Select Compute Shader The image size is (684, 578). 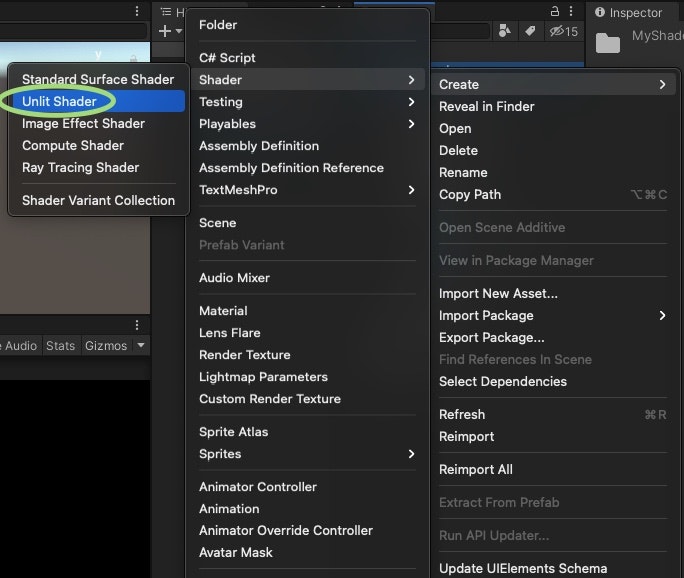tap(98, 145)
